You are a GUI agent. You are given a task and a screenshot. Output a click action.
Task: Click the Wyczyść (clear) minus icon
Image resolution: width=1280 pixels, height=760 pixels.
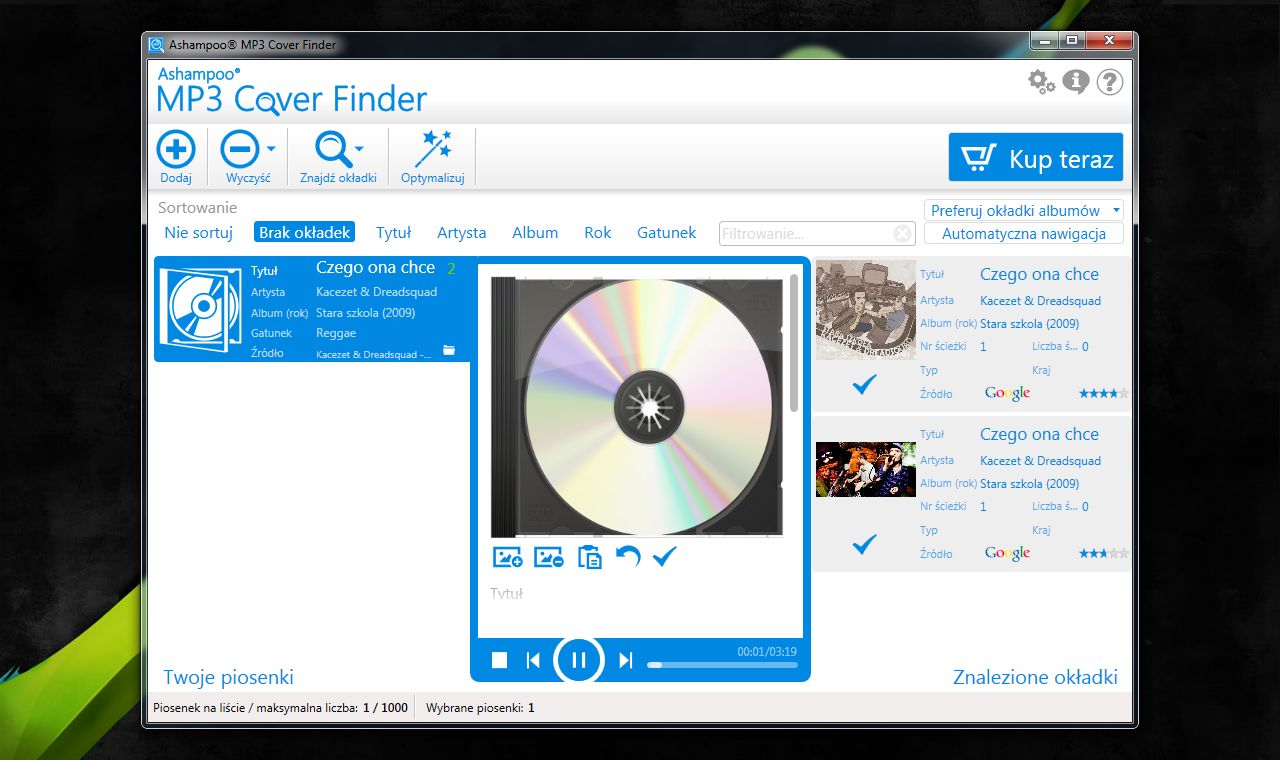[x=240, y=149]
